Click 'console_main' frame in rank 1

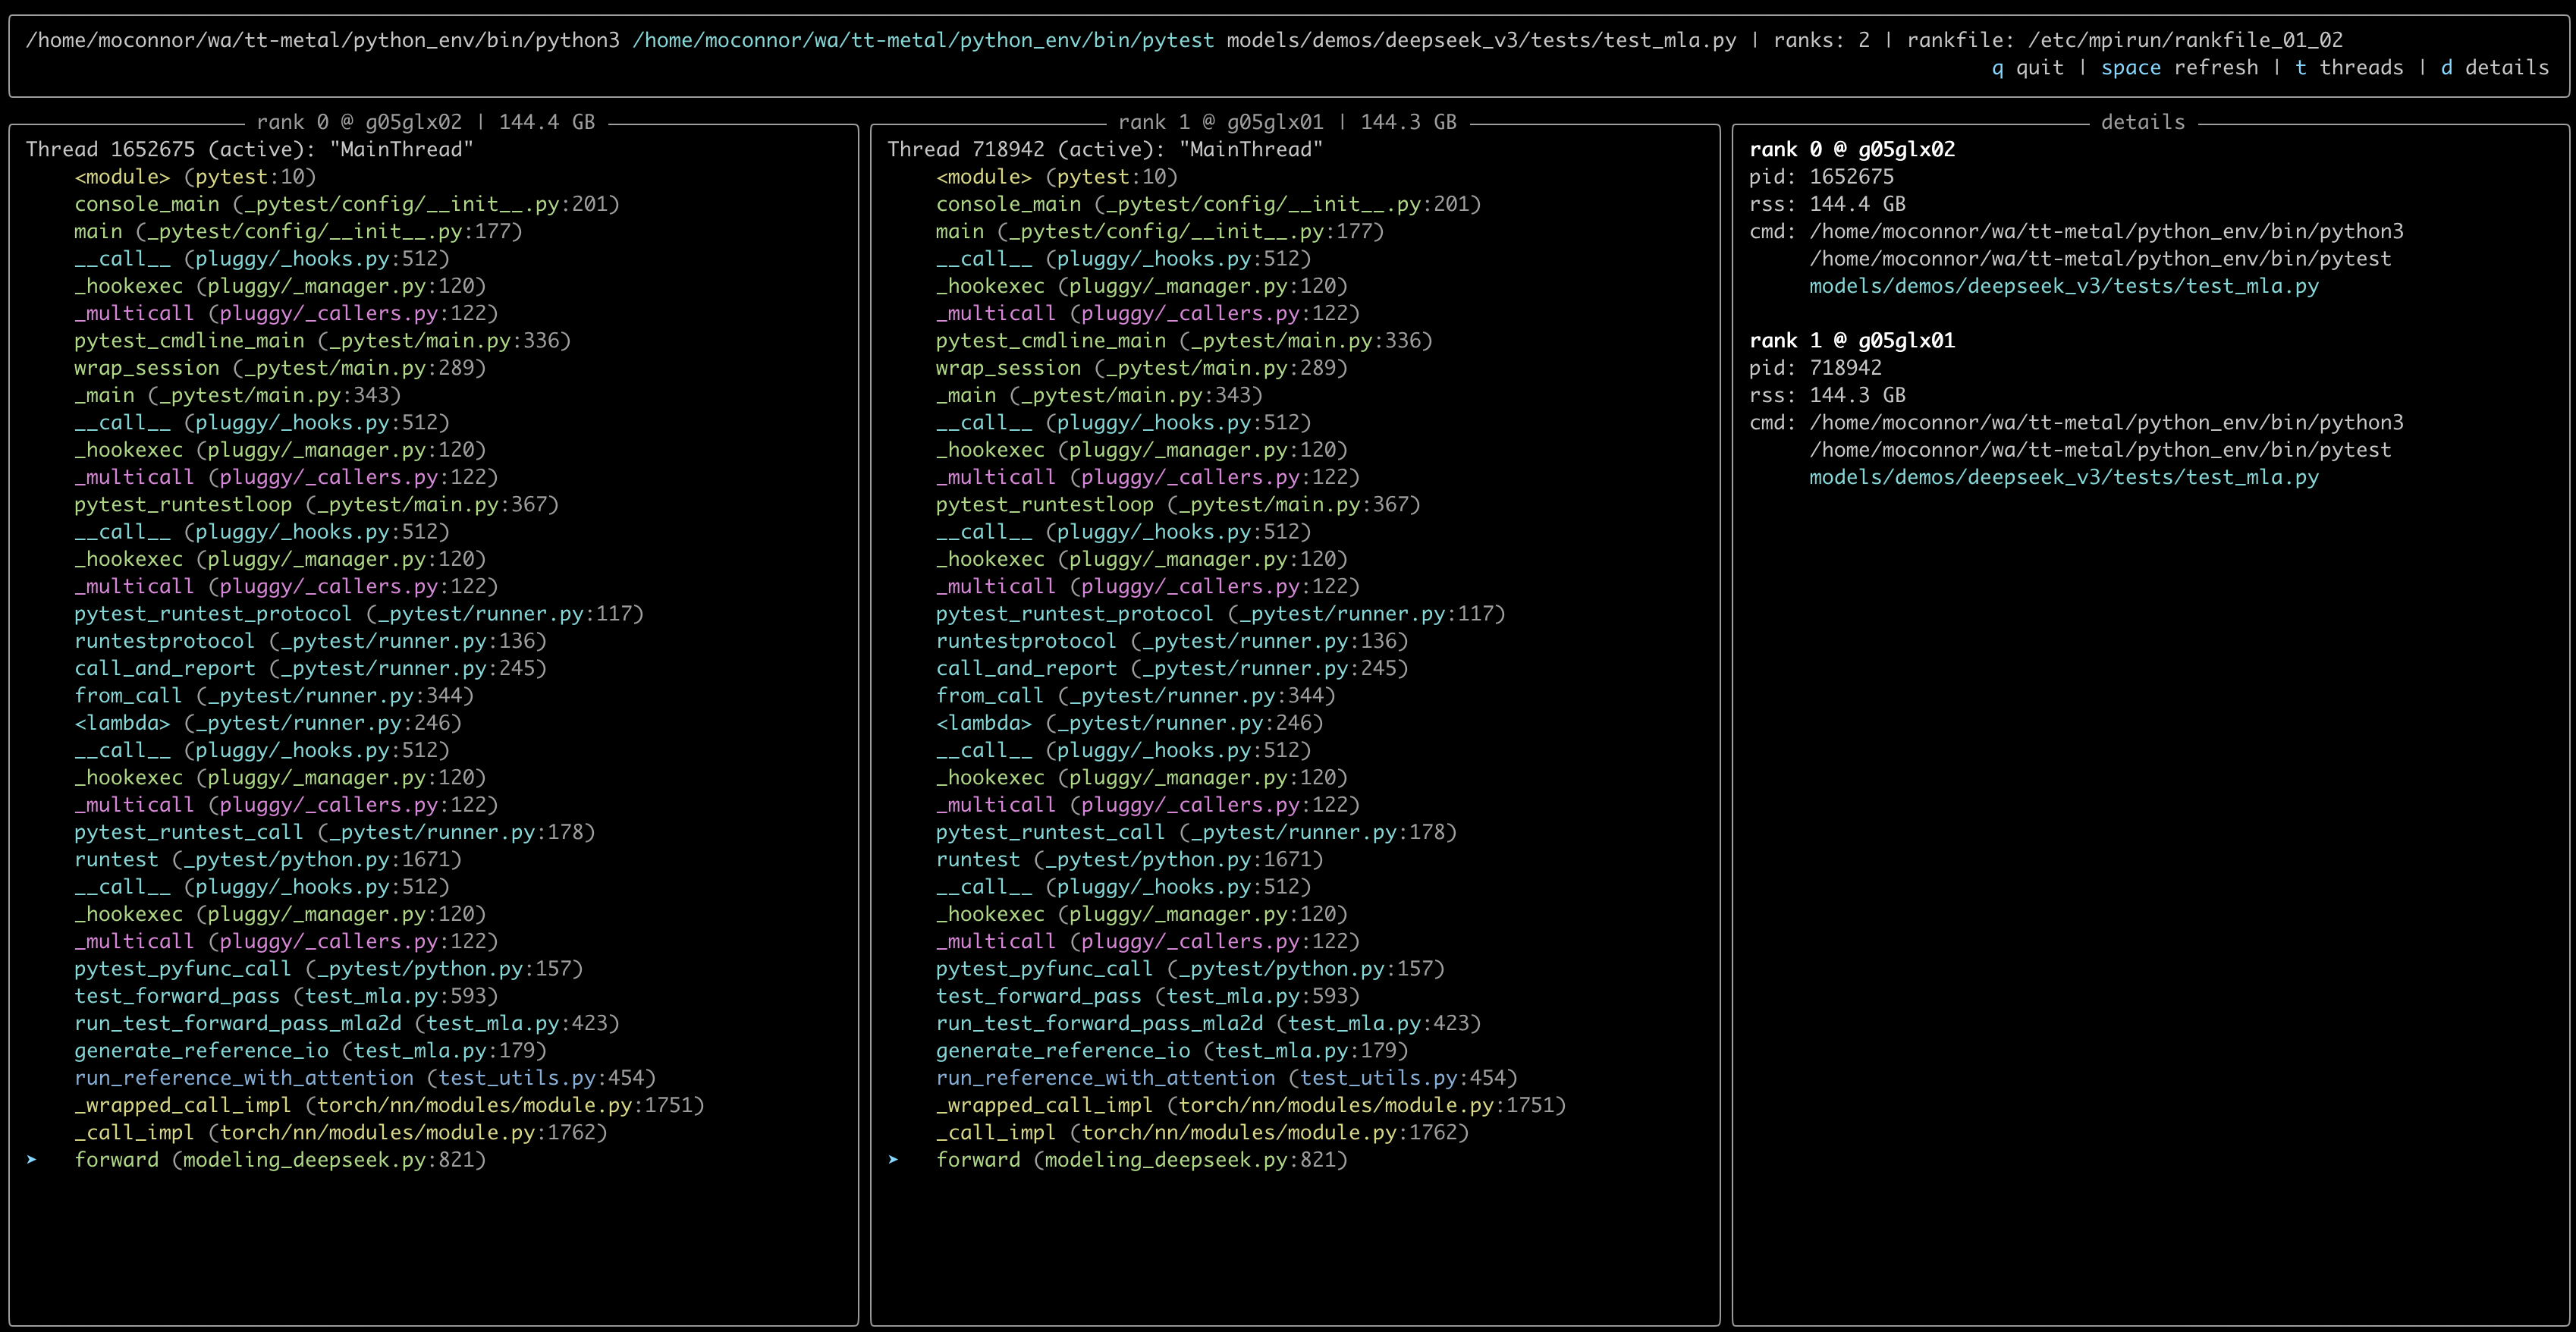(1209, 204)
